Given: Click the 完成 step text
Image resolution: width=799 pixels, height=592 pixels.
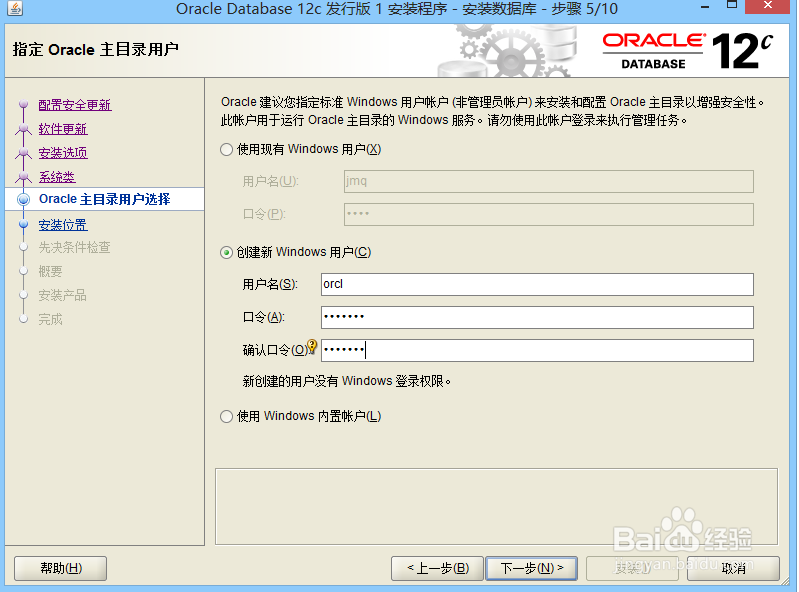Looking at the screenshot, I should coord(50,319).
